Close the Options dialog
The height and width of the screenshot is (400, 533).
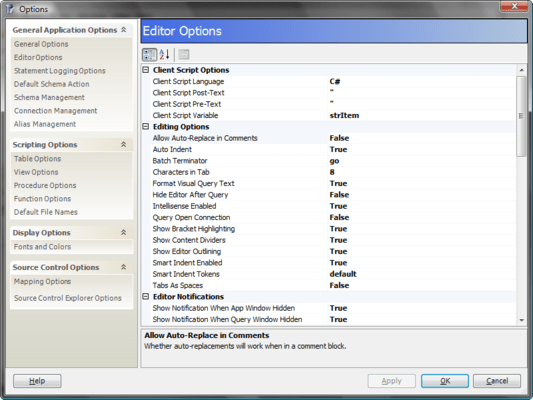514,6
